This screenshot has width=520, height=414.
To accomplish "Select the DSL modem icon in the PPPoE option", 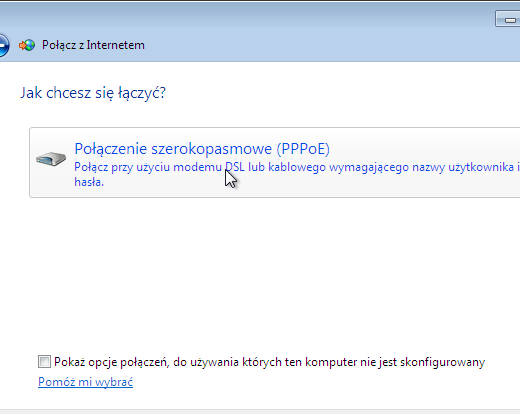I will pyautogui.click(x=51, y=159).
